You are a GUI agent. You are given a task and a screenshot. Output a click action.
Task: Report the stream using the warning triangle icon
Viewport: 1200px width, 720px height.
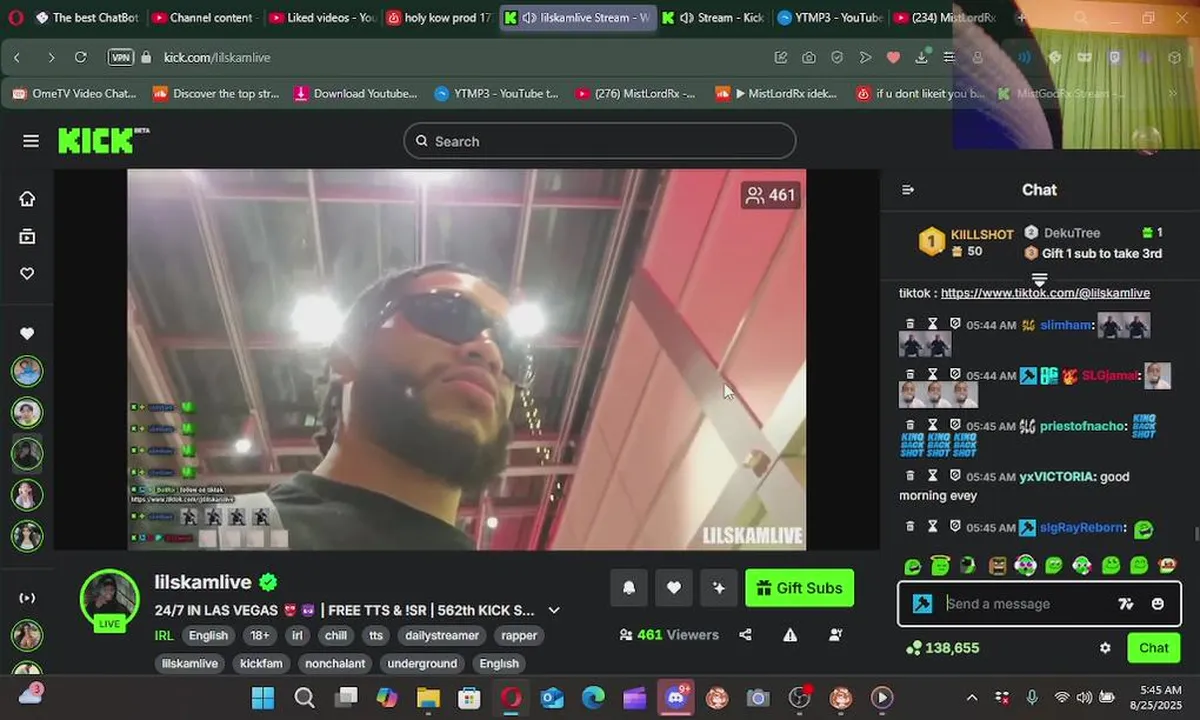[x=790, y=635]
